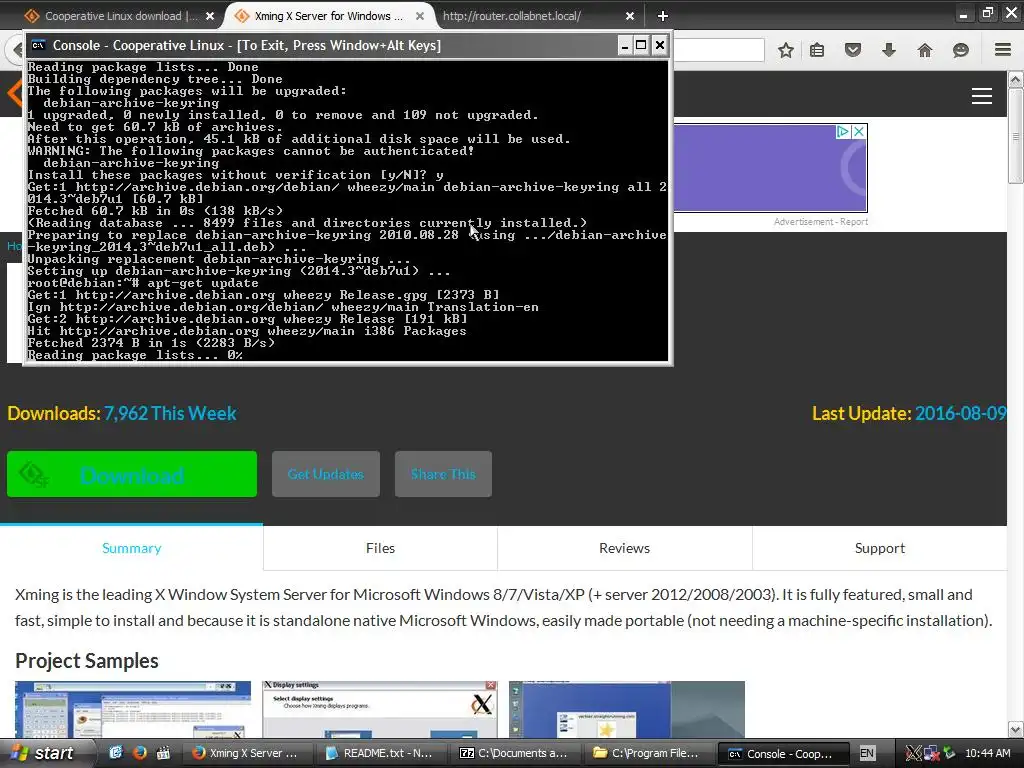Click the console window title bar
Image resolution: width=1024 pixels, height=768 pixels.
(327, 45)
